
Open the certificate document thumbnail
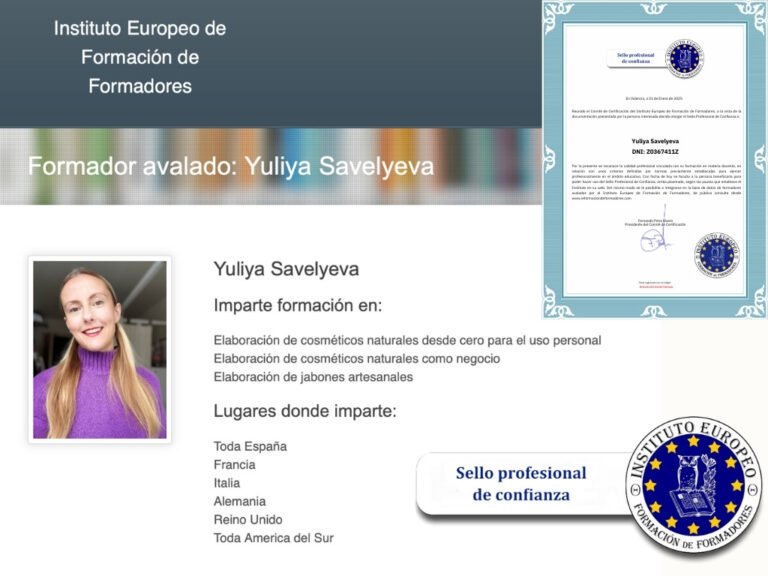(654, 160)
